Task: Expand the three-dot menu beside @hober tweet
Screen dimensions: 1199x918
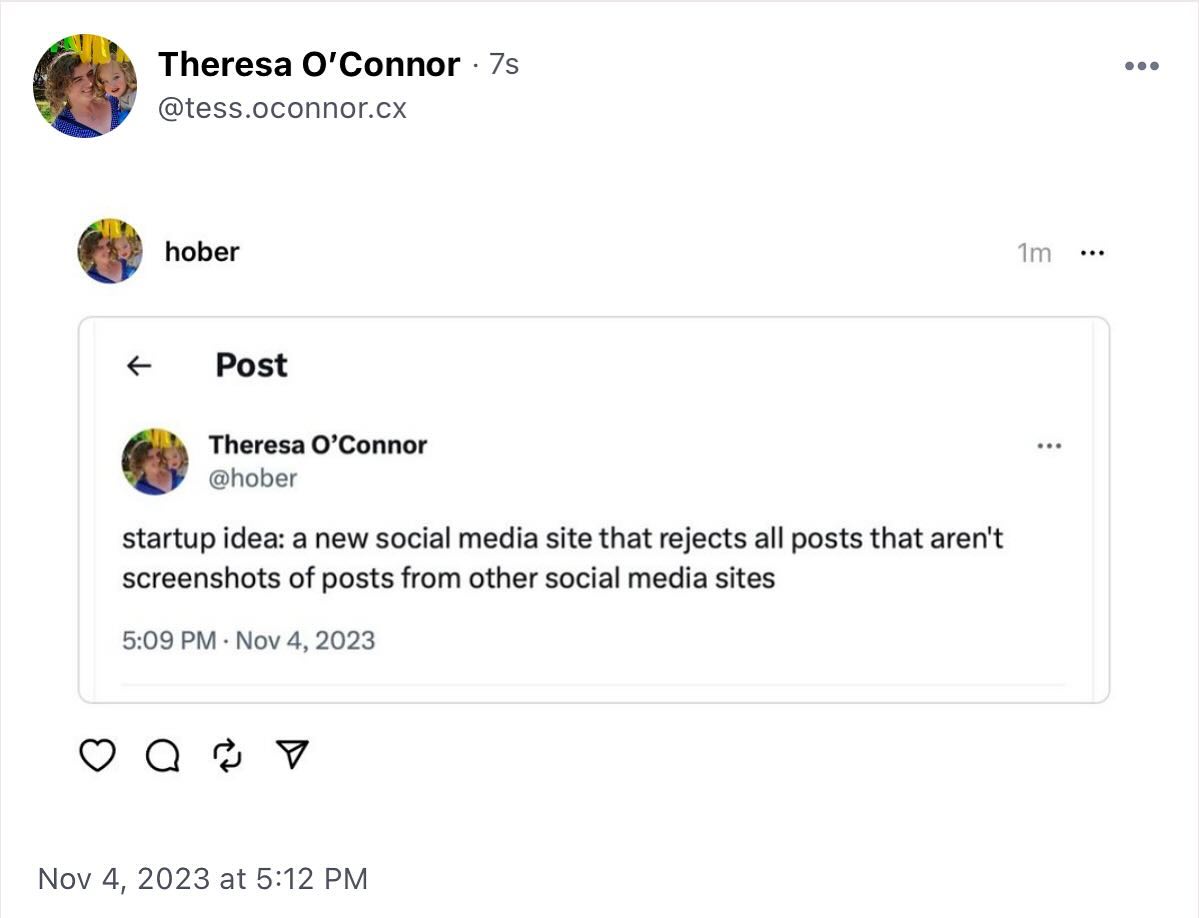Action: tap(1049, 446)
